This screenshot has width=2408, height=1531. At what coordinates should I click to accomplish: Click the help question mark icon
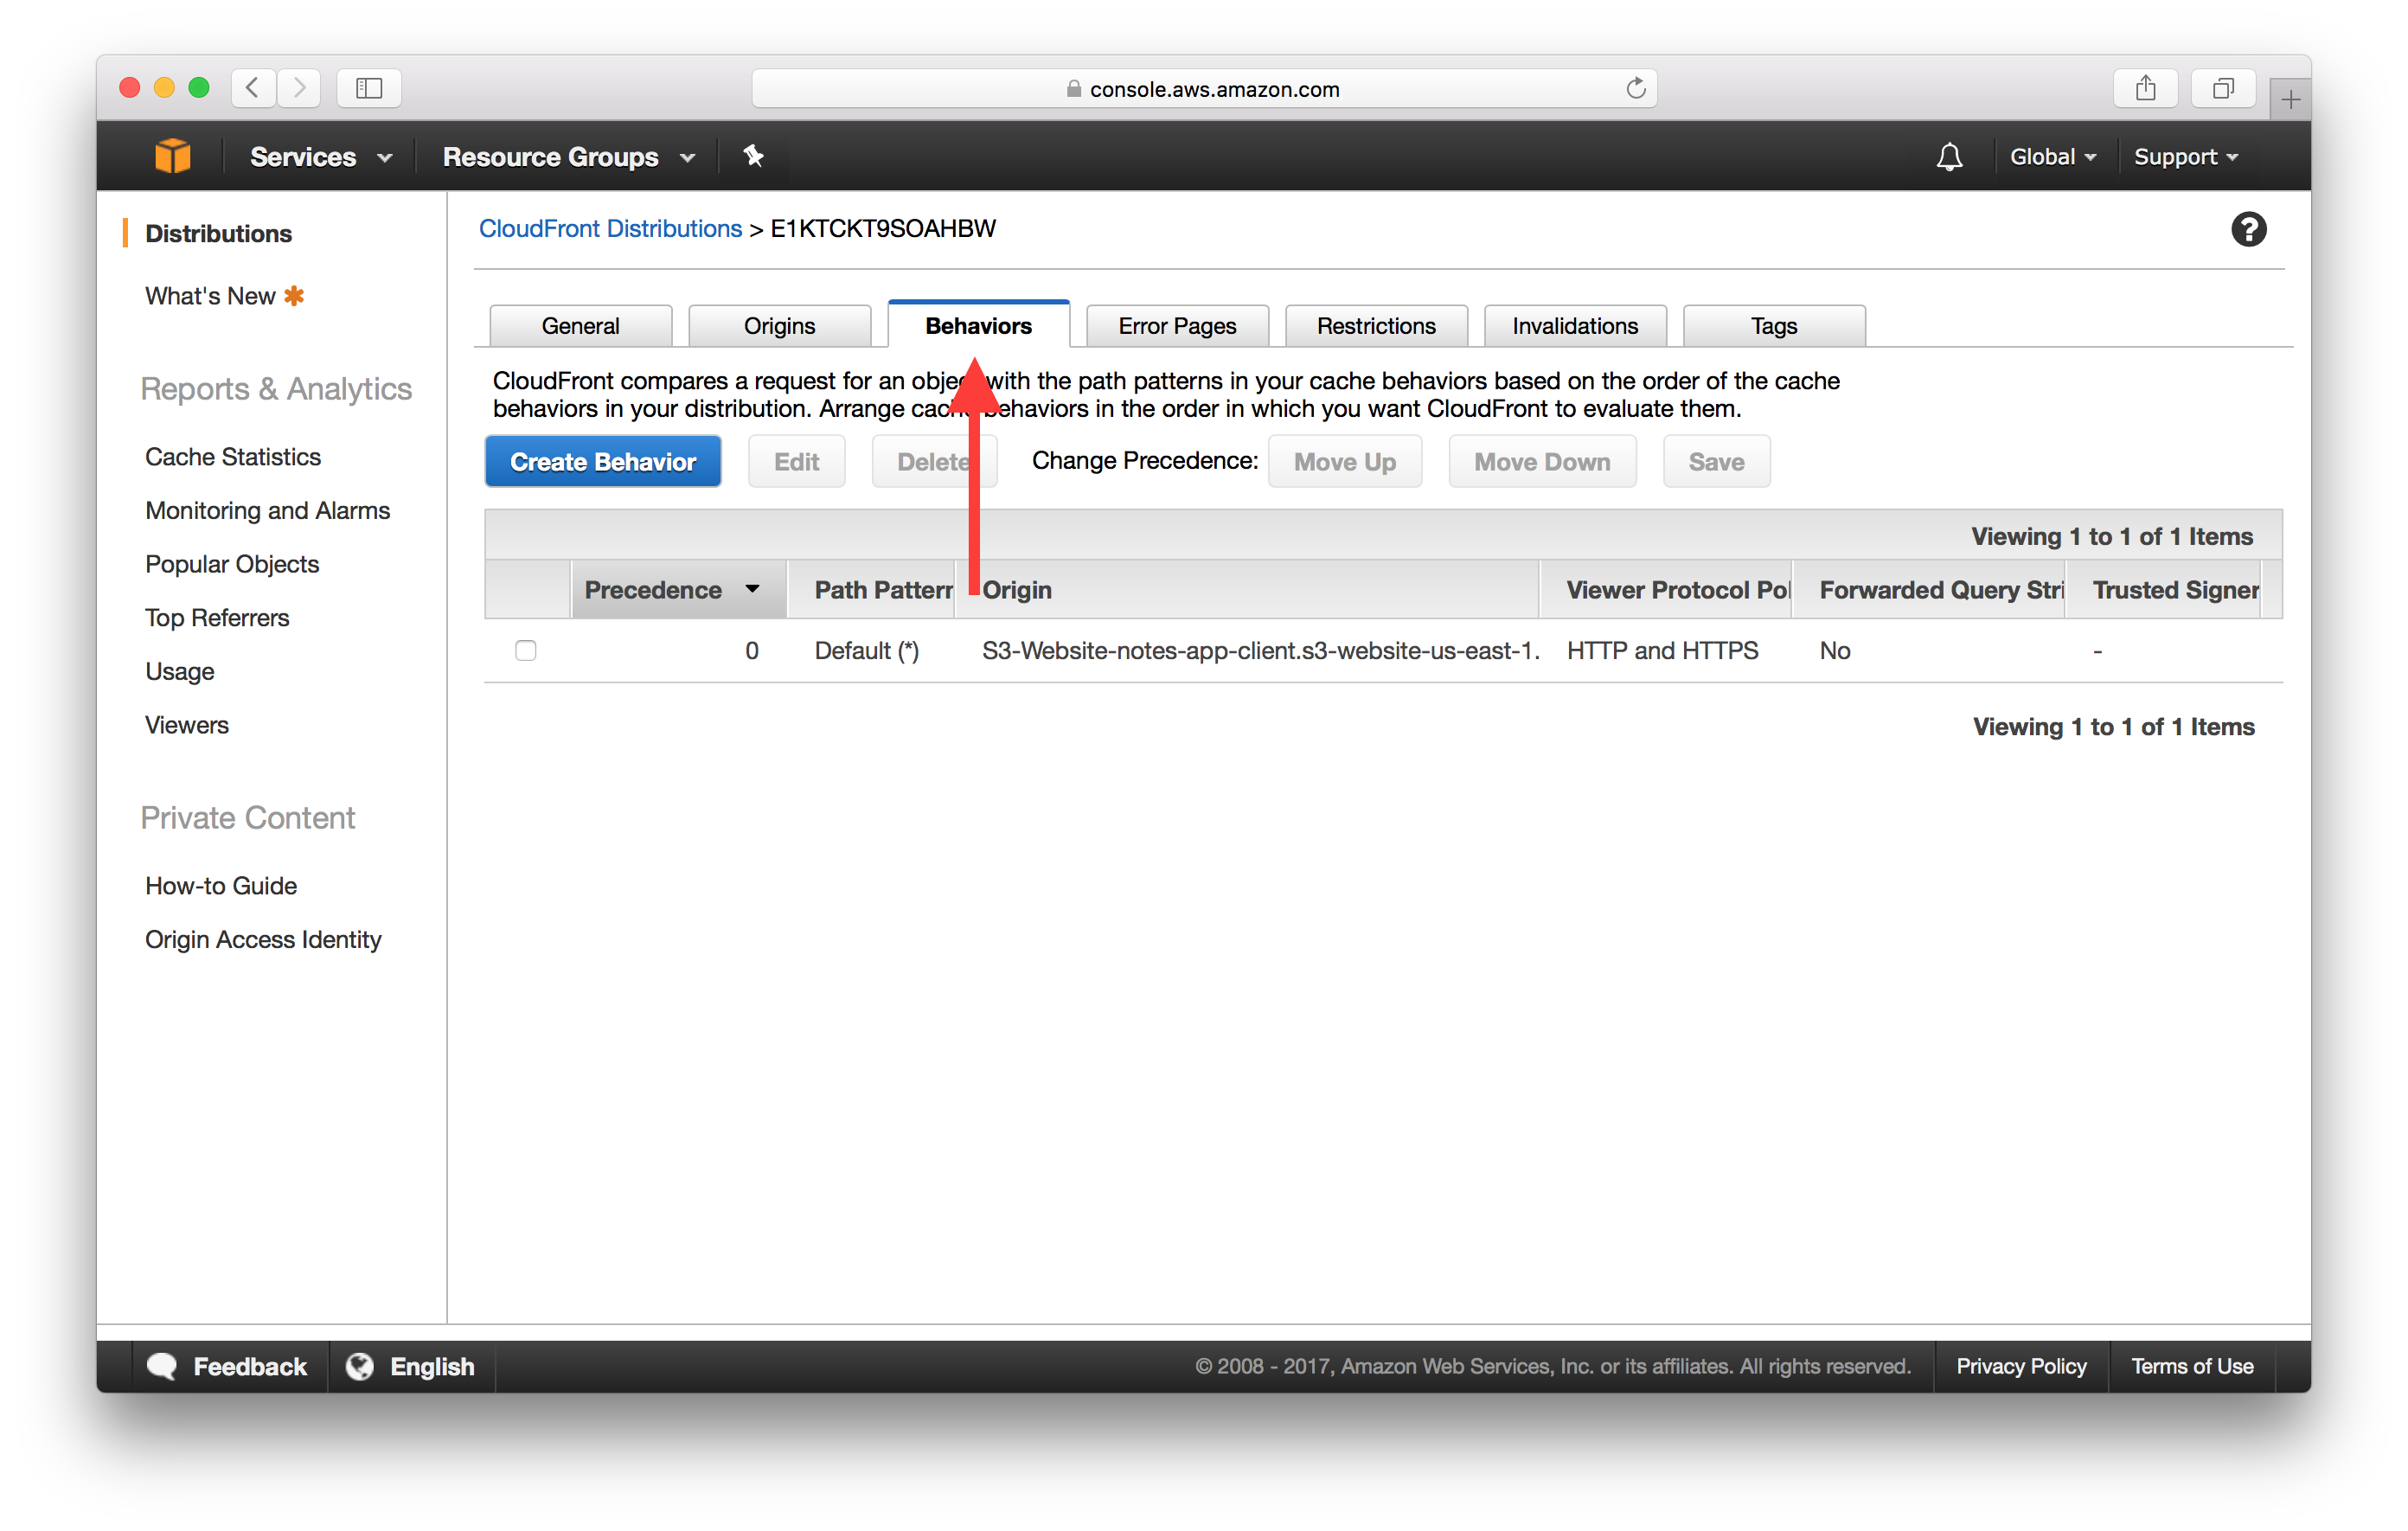pyautogui.click(x=2246, y=230)
